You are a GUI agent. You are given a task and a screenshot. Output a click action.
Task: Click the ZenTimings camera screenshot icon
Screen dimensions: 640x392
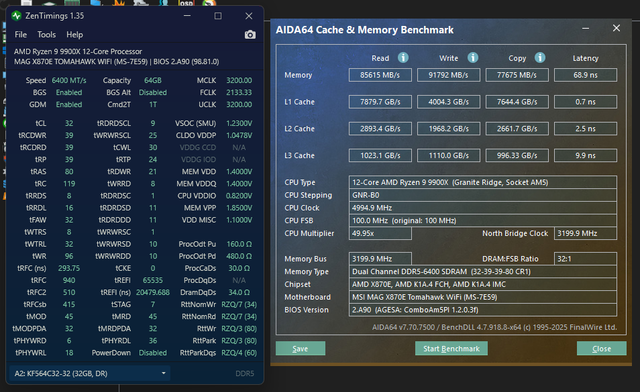point(250,35)
